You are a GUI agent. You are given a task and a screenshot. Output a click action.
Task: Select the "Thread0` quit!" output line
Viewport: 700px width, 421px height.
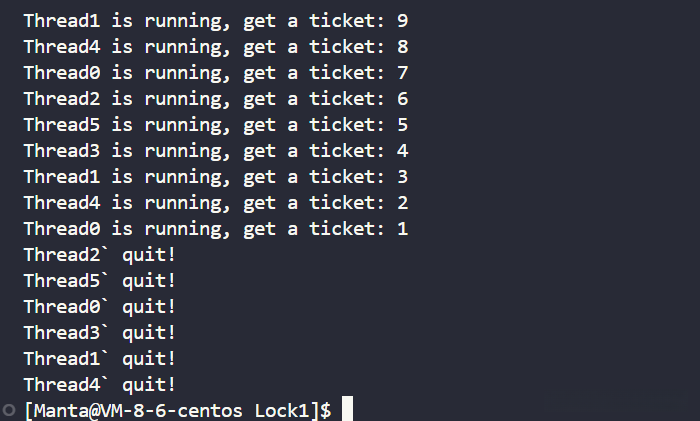100,306
